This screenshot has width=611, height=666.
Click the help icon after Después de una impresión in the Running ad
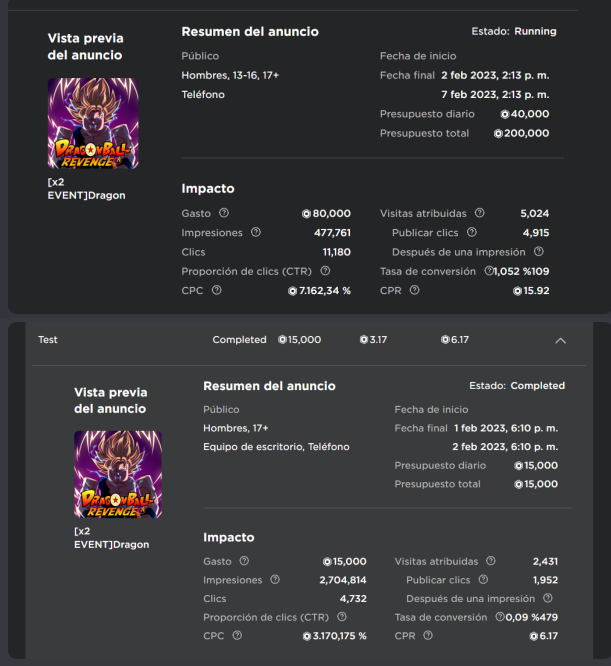(539, 251)
